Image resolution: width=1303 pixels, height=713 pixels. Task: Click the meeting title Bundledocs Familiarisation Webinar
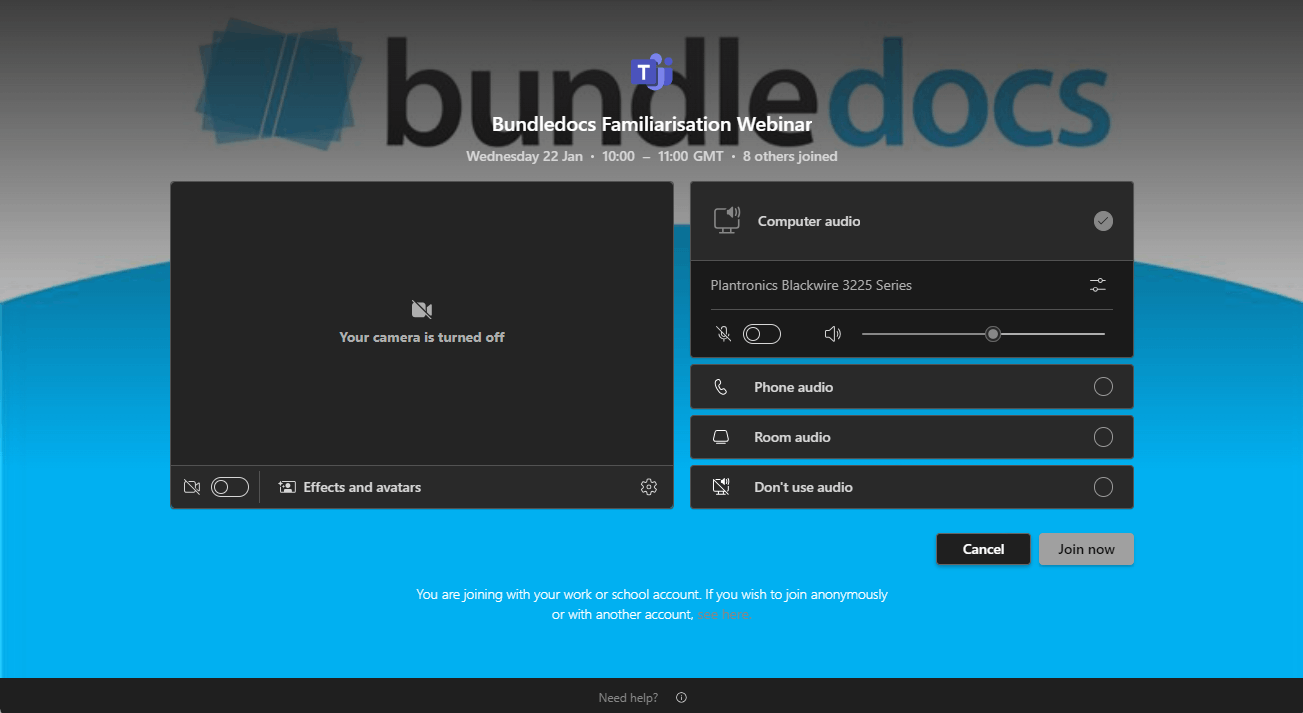coord(652,125)
